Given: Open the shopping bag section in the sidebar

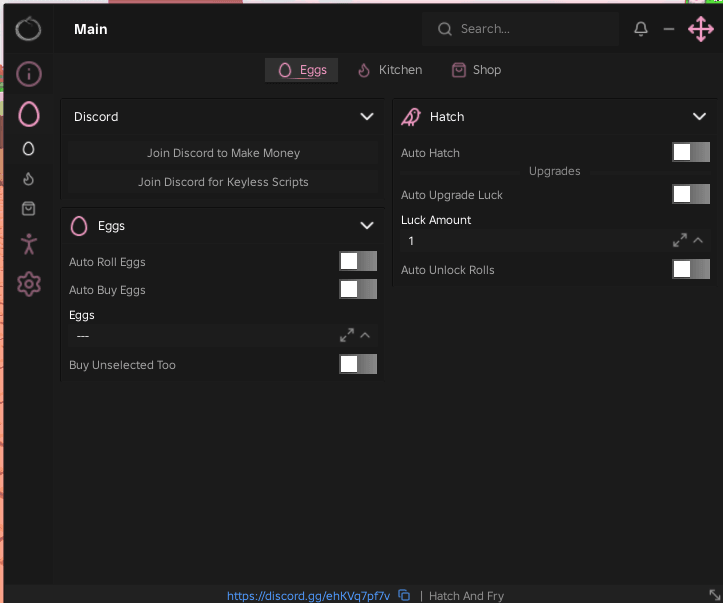Looking at the screenshot, I should click(29, 209).
